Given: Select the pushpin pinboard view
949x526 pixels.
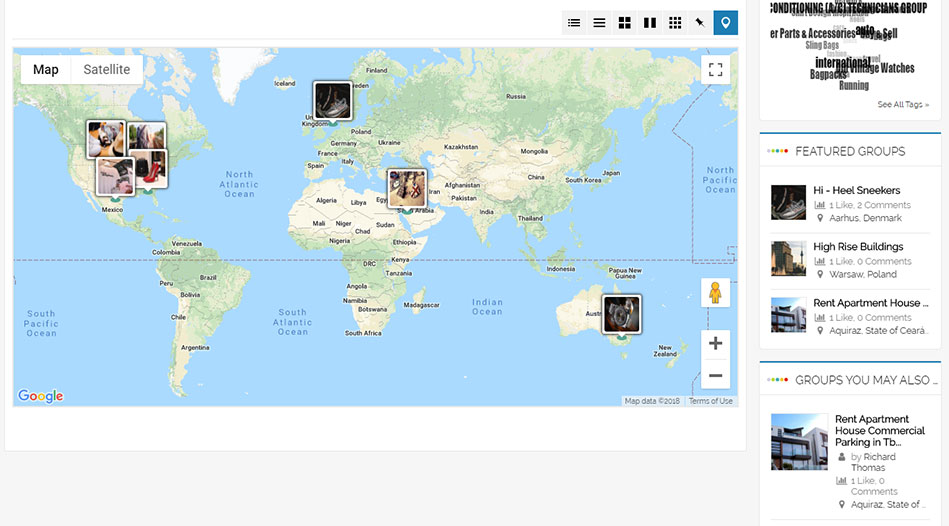Looking at the screenshot, I should coord(700,23).
